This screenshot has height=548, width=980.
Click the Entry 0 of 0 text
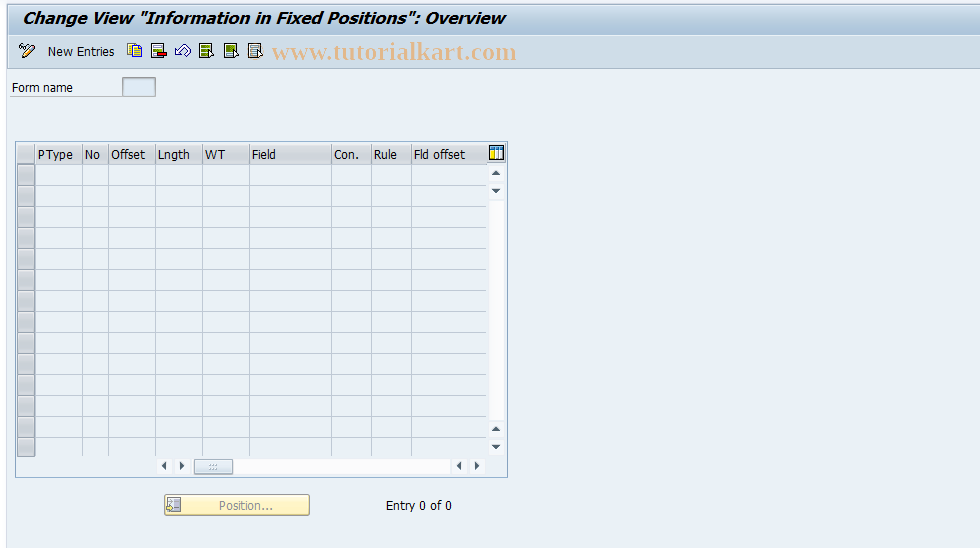pos(419,506)
